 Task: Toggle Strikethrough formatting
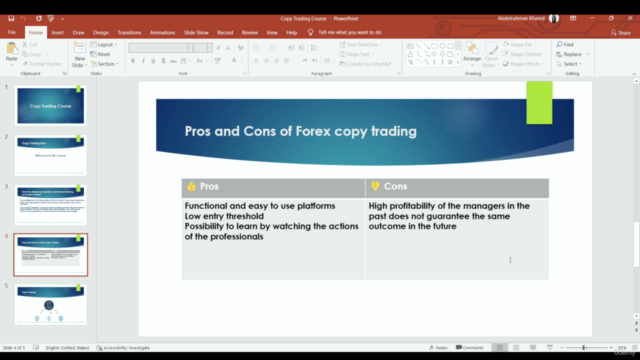pyautogui.click(x=173, y=61)
